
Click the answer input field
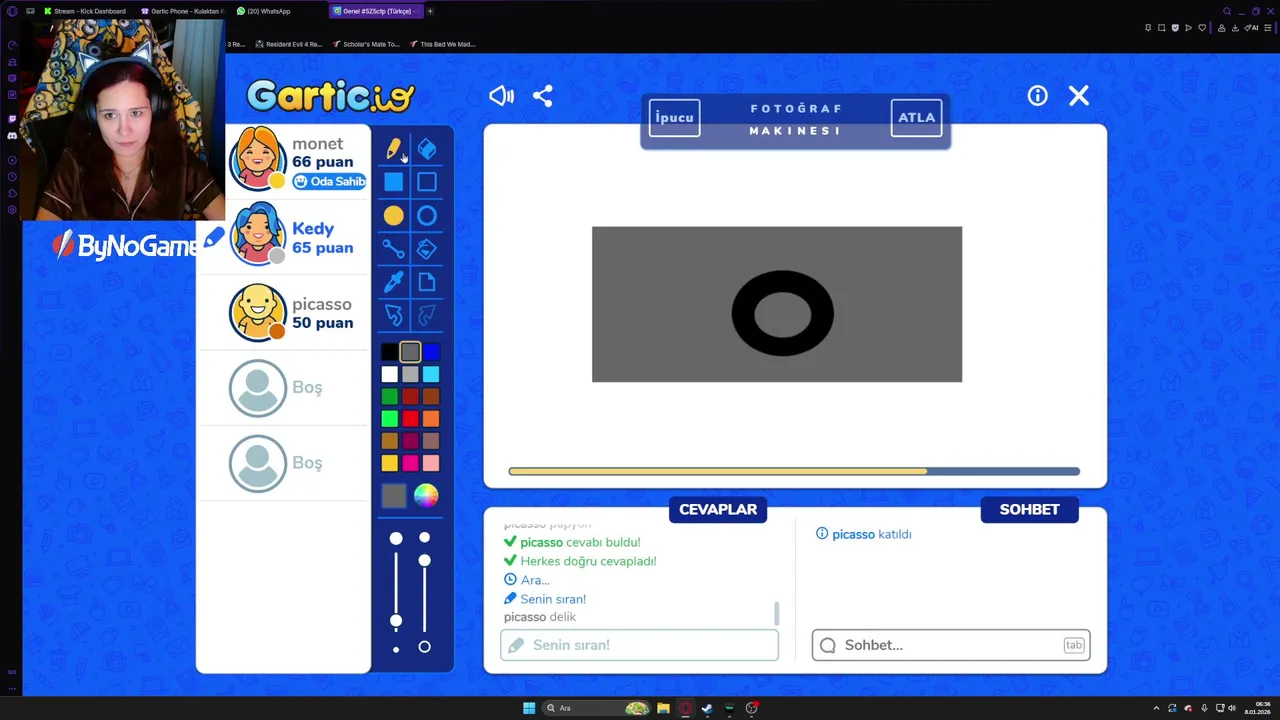[639, 645]
